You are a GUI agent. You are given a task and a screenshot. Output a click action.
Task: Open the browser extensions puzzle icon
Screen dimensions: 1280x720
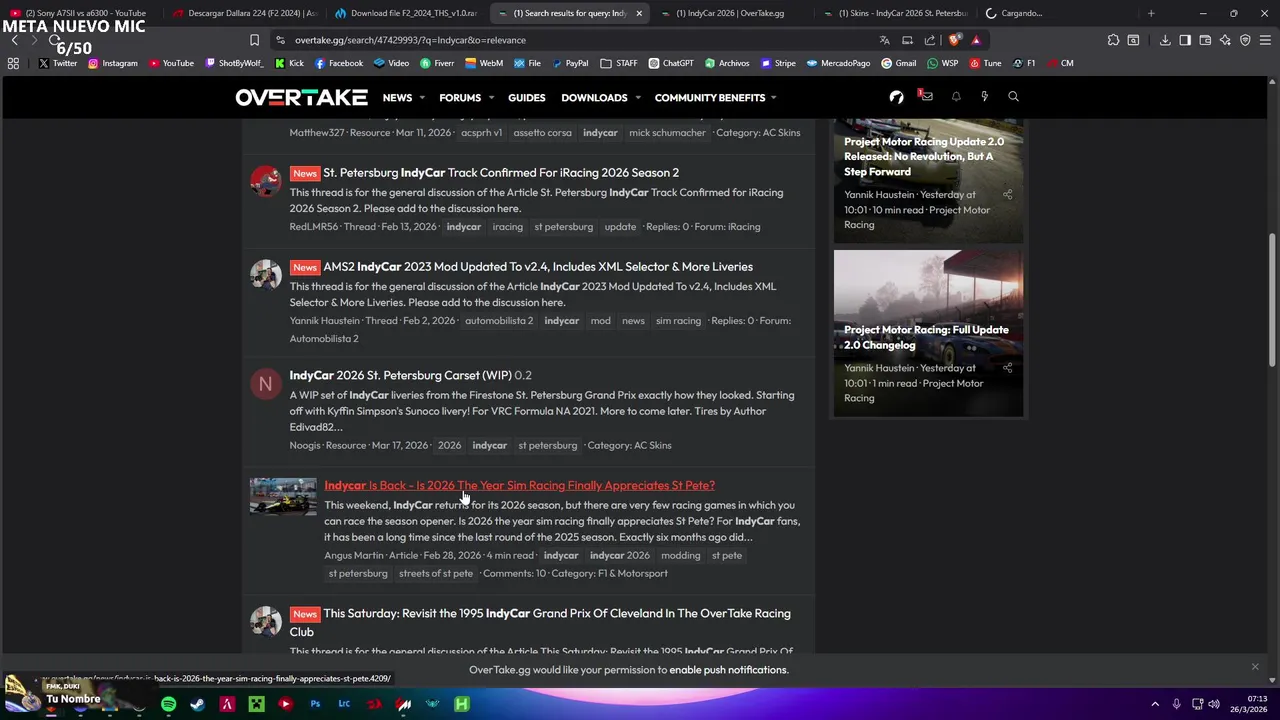point(1113,40)
